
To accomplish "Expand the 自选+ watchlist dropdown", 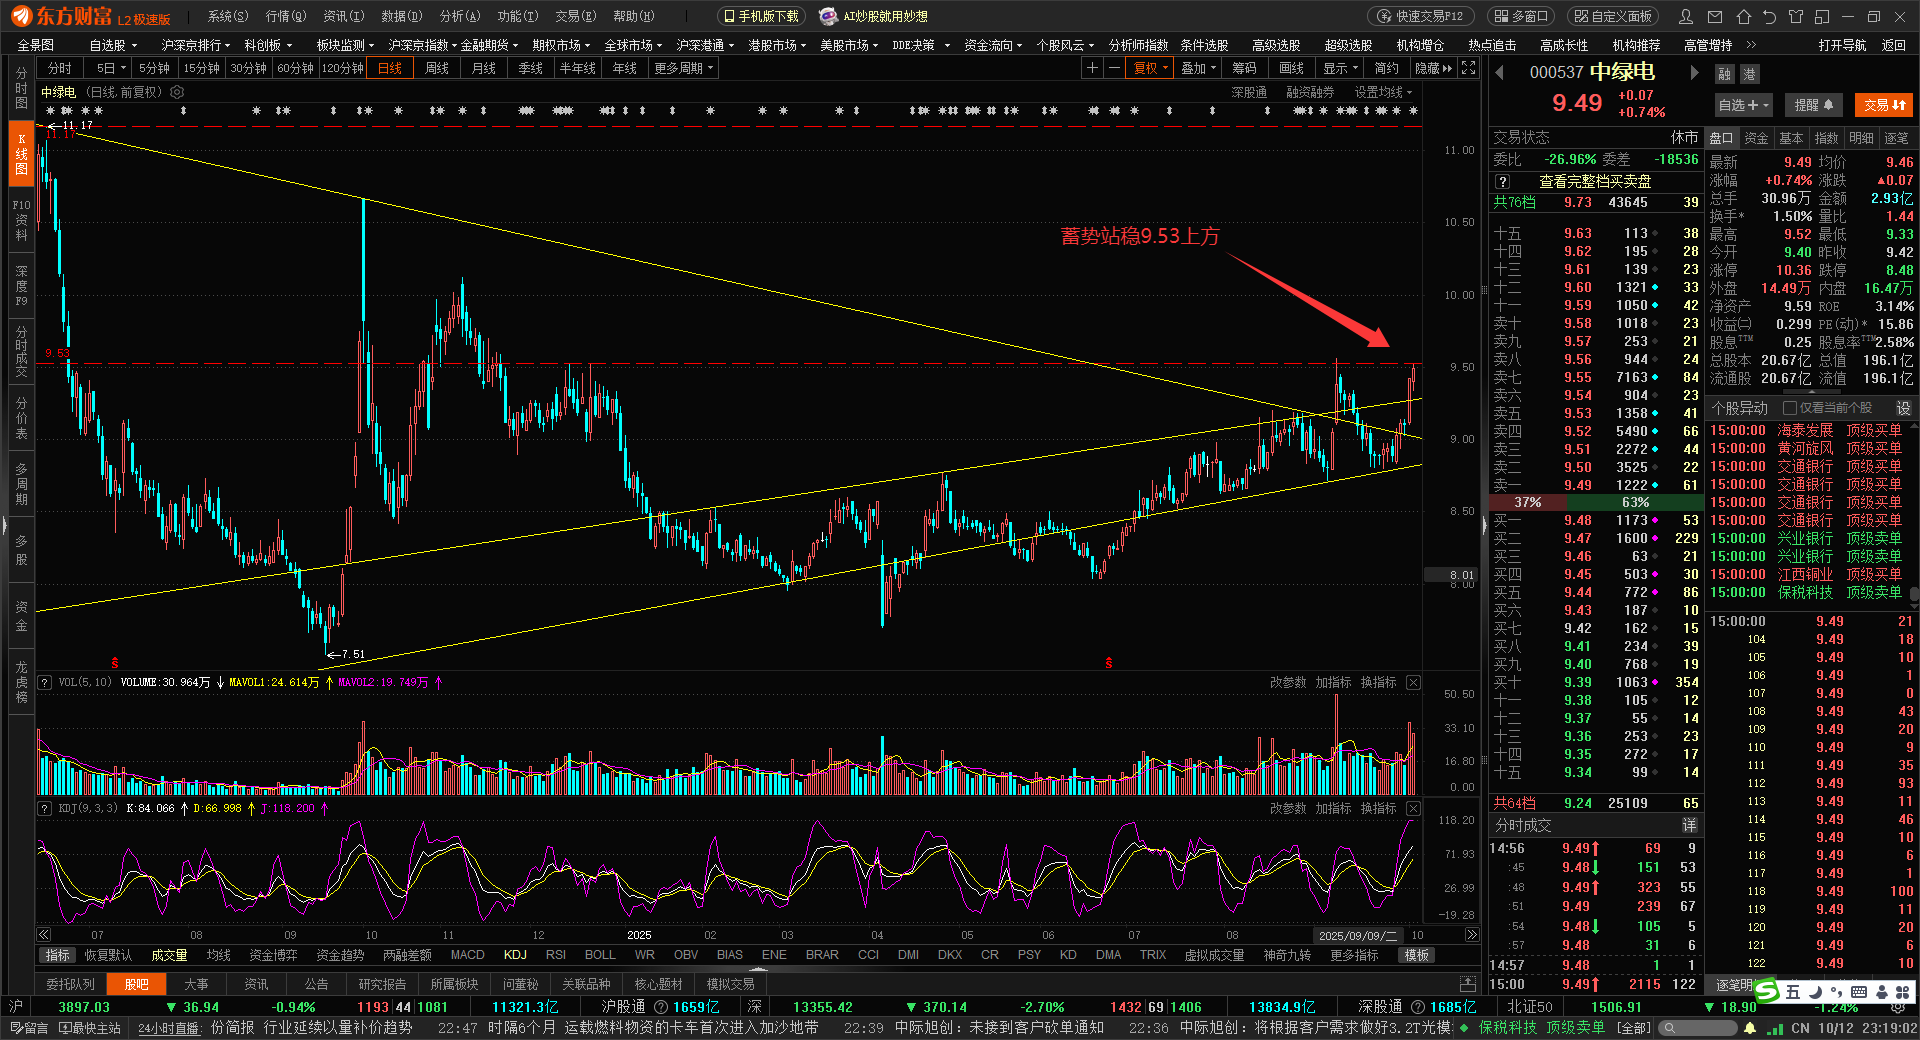I will [x=1743, y=105].
